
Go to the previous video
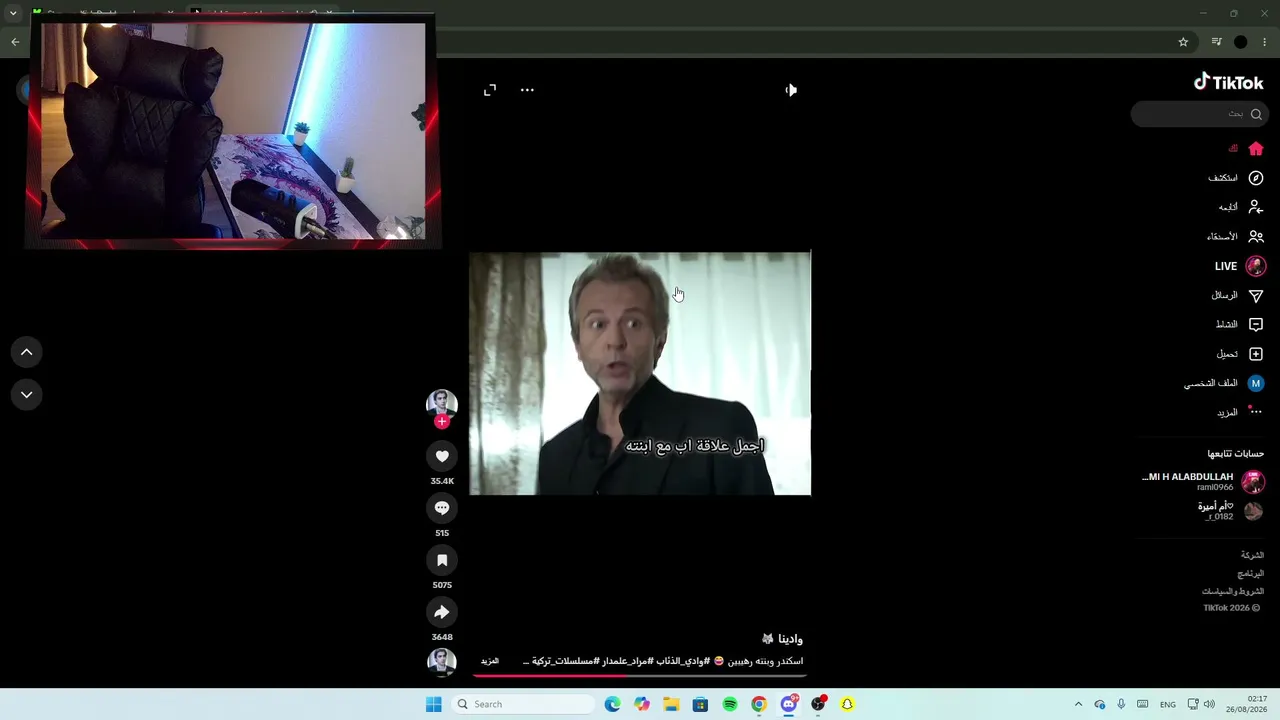click(27, 352)
